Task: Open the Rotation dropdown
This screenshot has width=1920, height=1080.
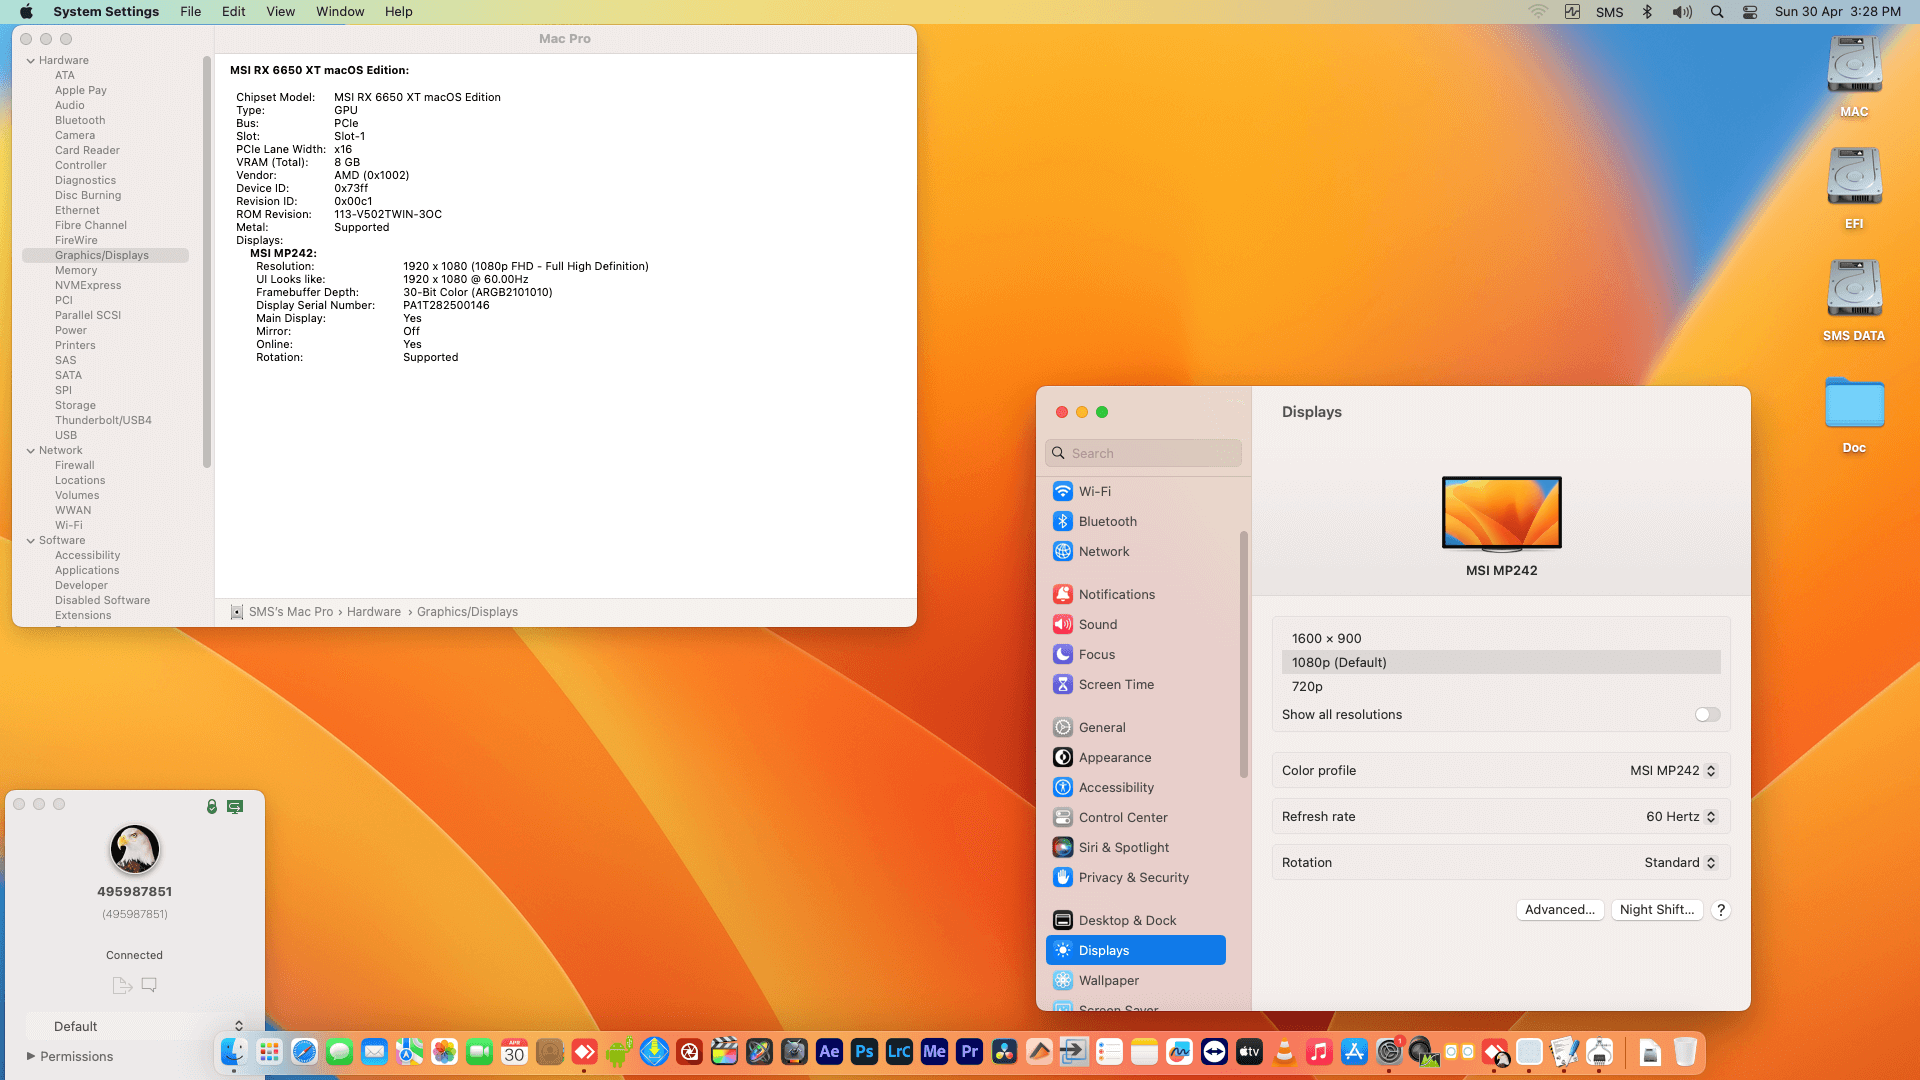Action: pos(1680,862)
